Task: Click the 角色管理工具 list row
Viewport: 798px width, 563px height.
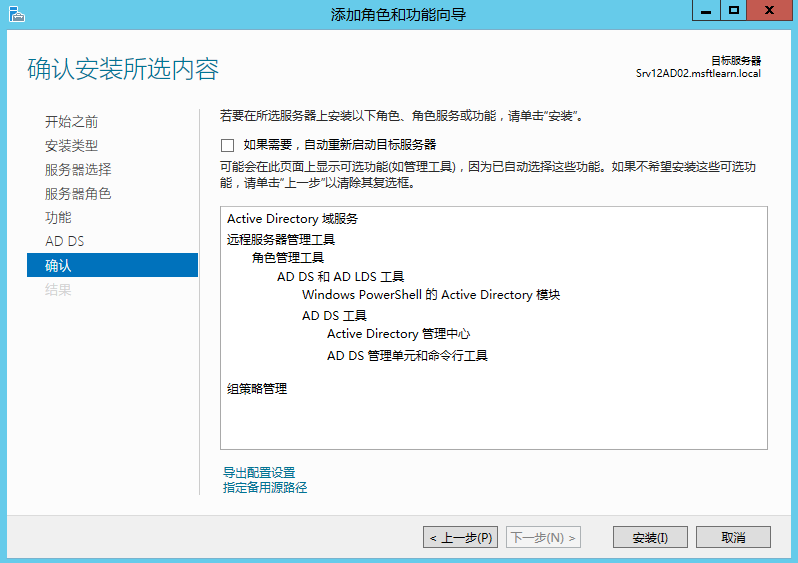Action: tap(288, 258)
